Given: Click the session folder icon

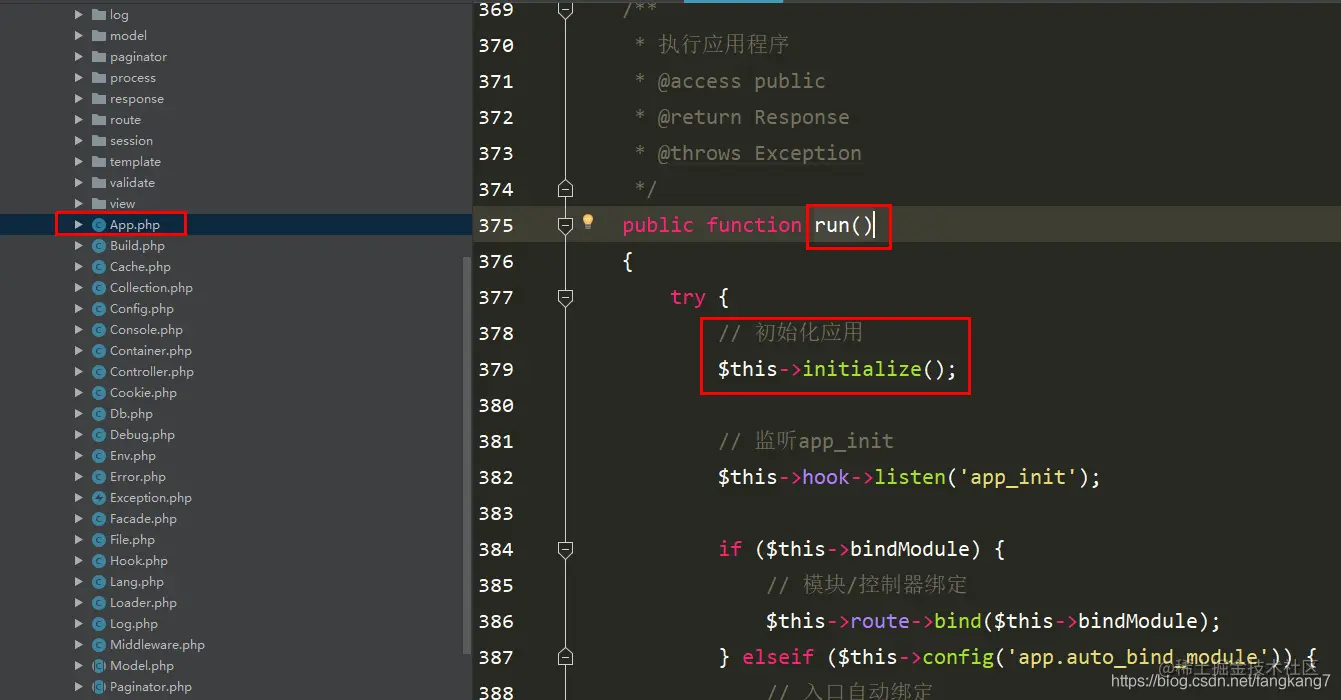Looking at the screenshot, I should tap(99, 141).
